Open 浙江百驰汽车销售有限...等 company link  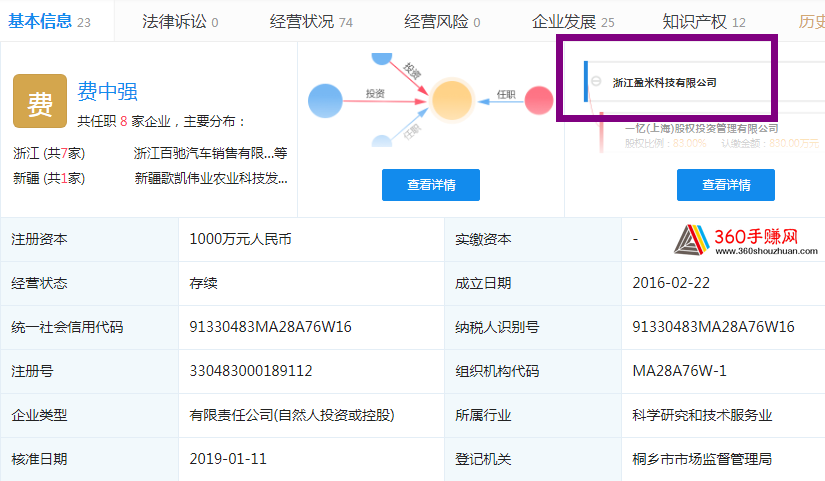point(210,153)
